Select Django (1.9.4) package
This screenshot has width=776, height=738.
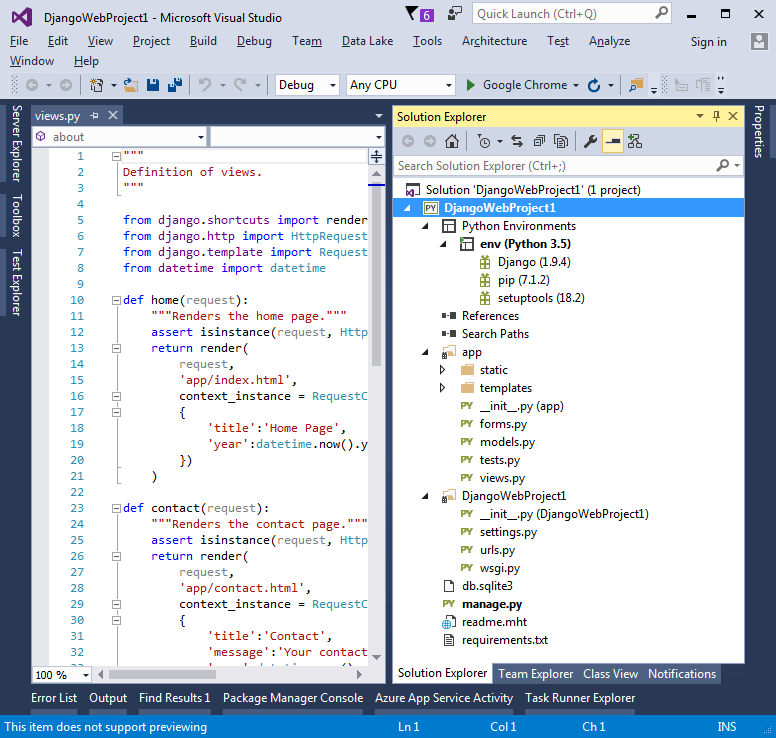pos(534,262)
